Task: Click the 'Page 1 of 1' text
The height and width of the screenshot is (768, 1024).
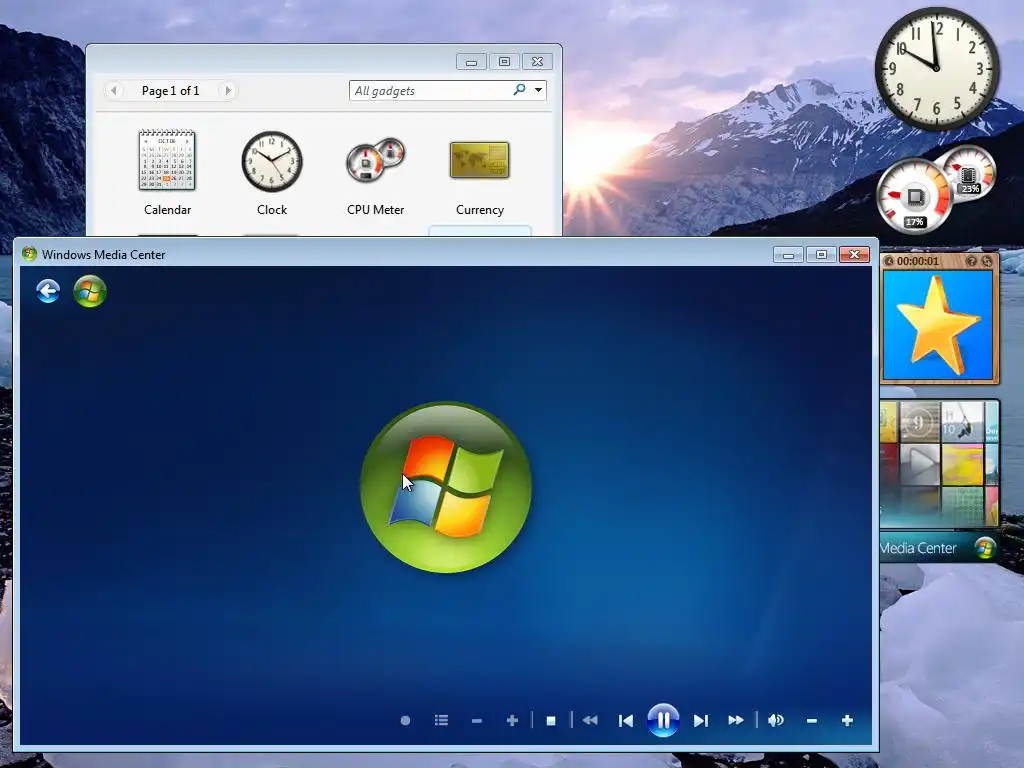Action: pyautogui.click(x=170, y=91)
